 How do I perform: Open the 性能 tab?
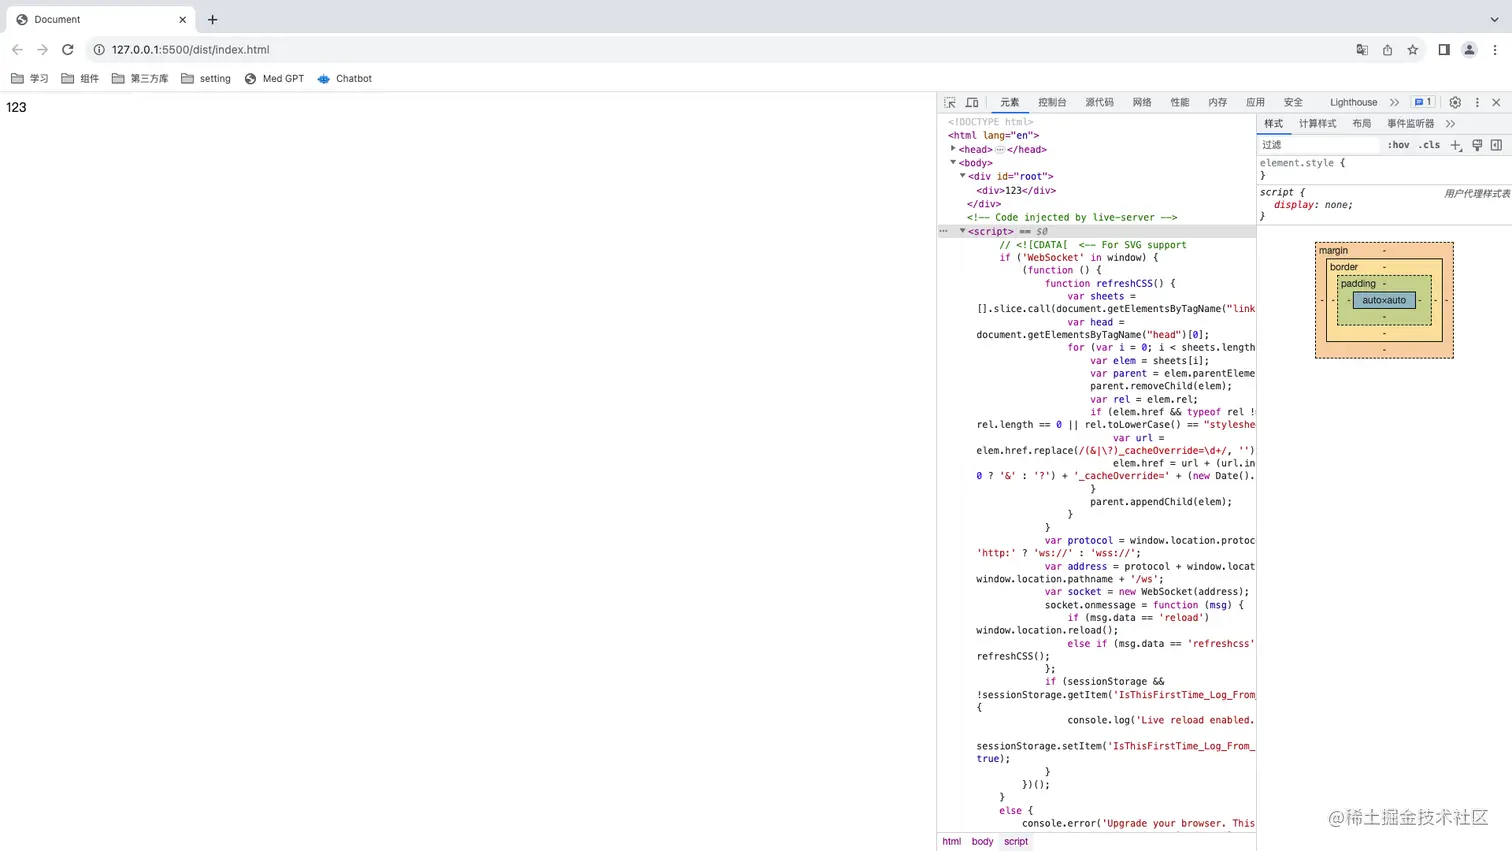coord(1180,102)
